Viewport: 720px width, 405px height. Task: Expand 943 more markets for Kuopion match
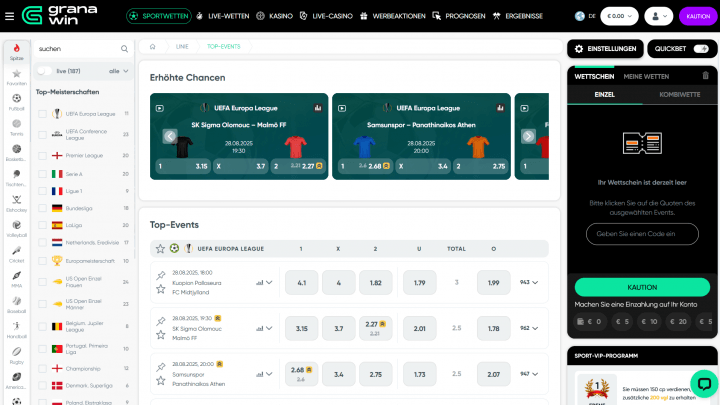point(529,282)
